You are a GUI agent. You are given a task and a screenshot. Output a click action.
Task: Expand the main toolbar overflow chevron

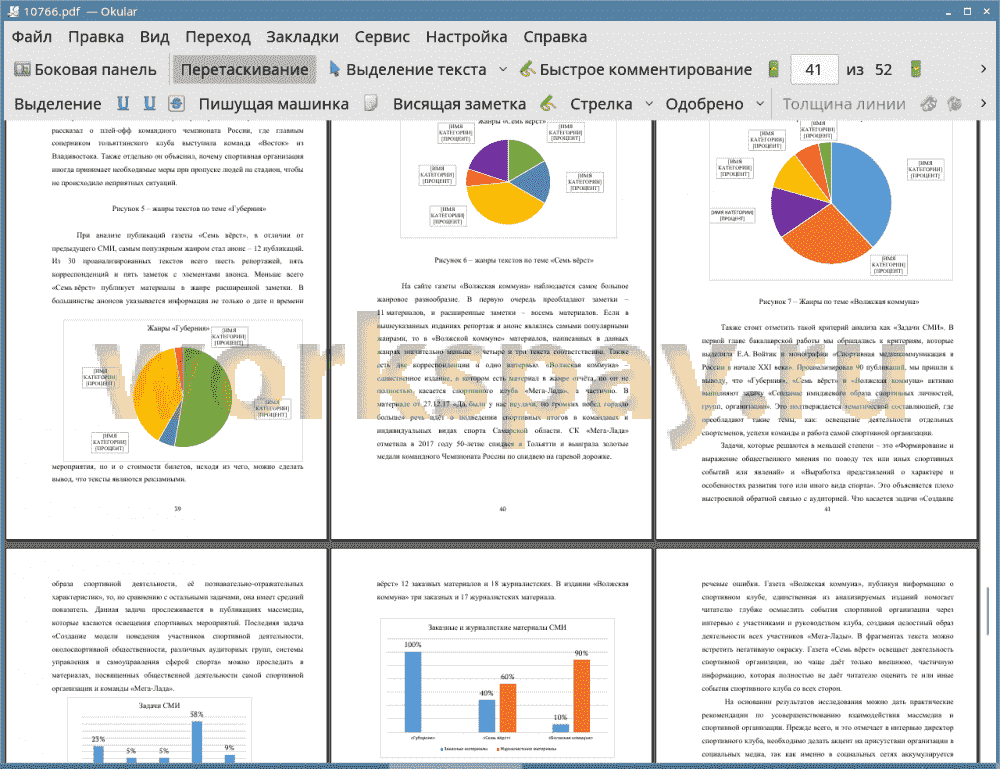983,69
